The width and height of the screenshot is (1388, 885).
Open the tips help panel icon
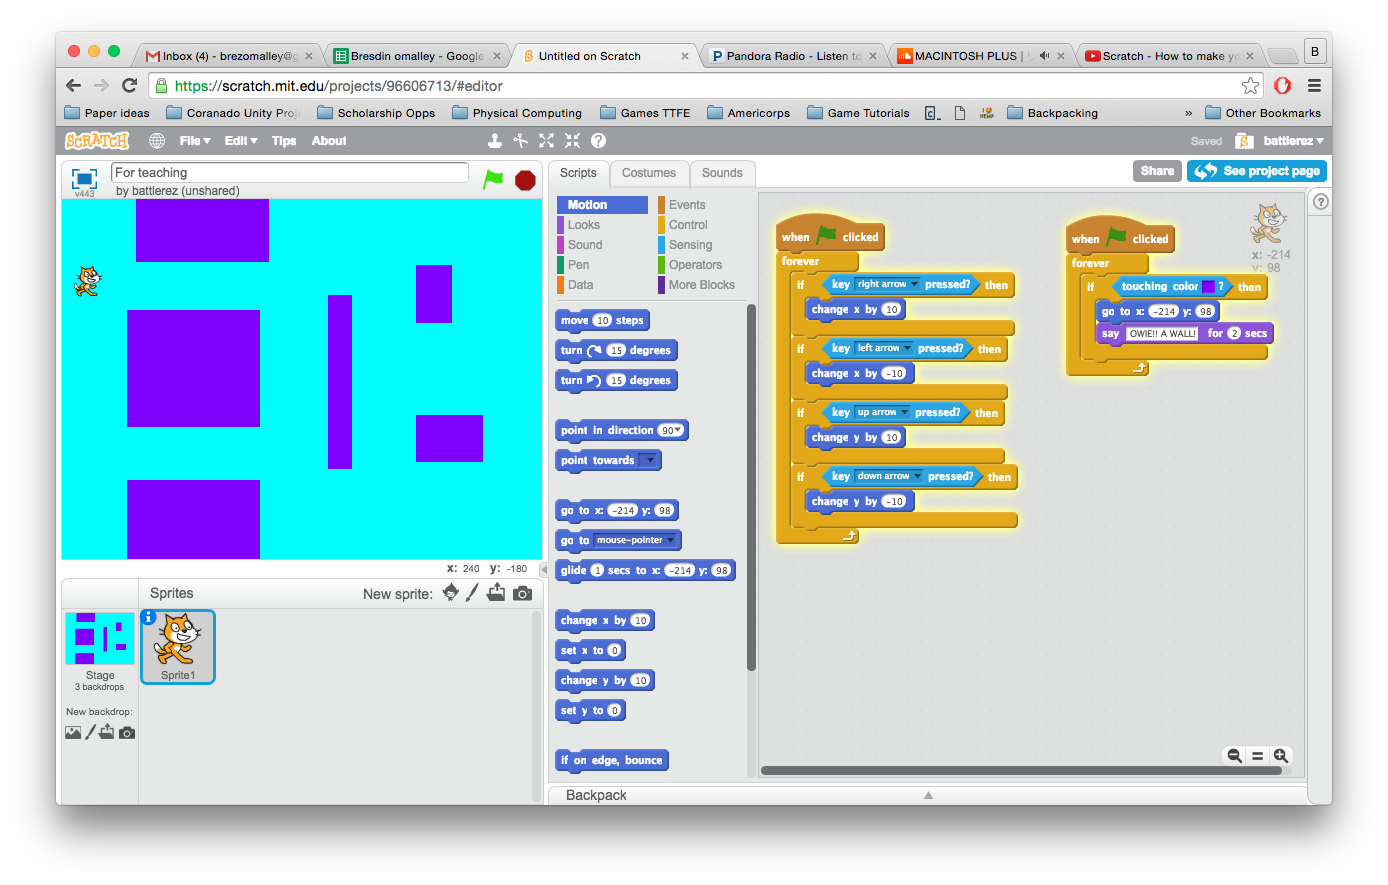pos(1320,201)
